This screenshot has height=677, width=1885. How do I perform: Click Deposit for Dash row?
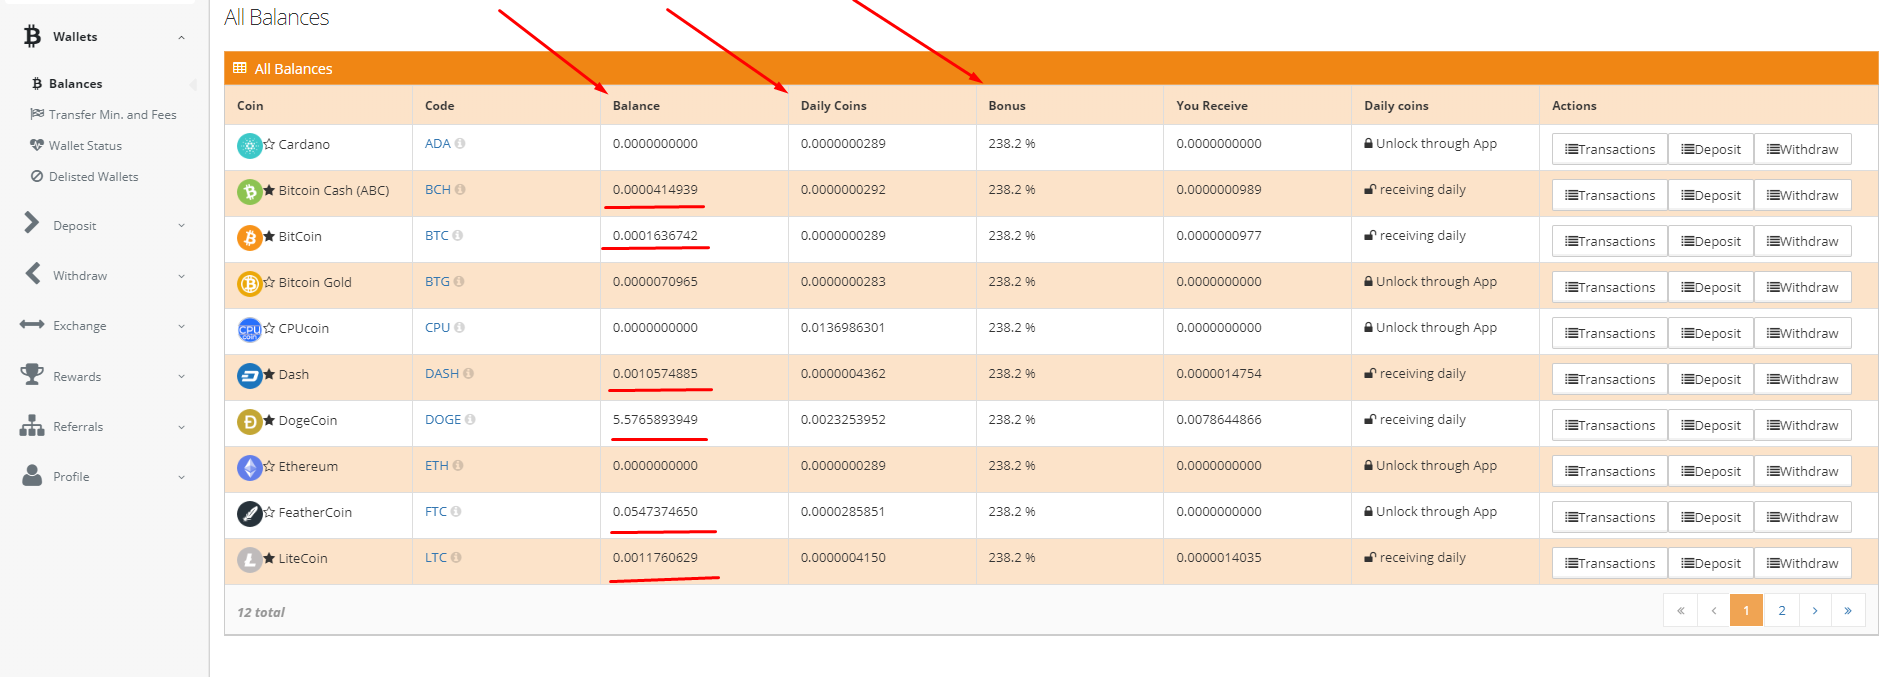coord(1711,379)
